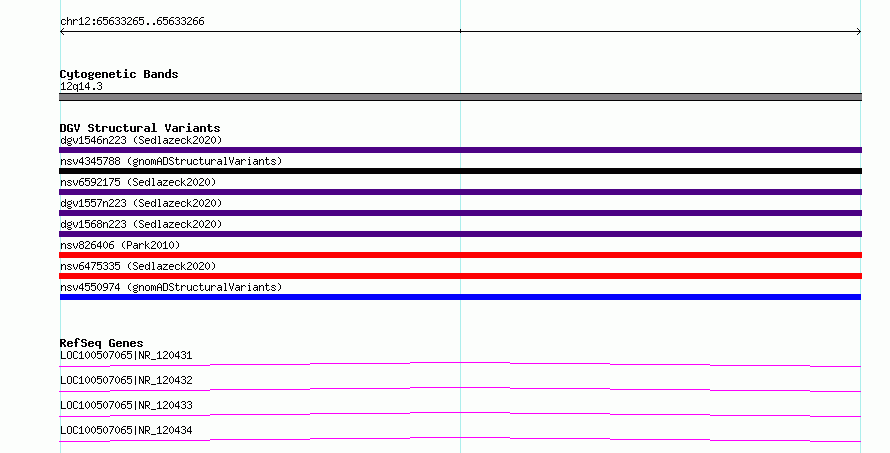
Task: Click the center tick mark on the ruler
Action: coord(460,31)
